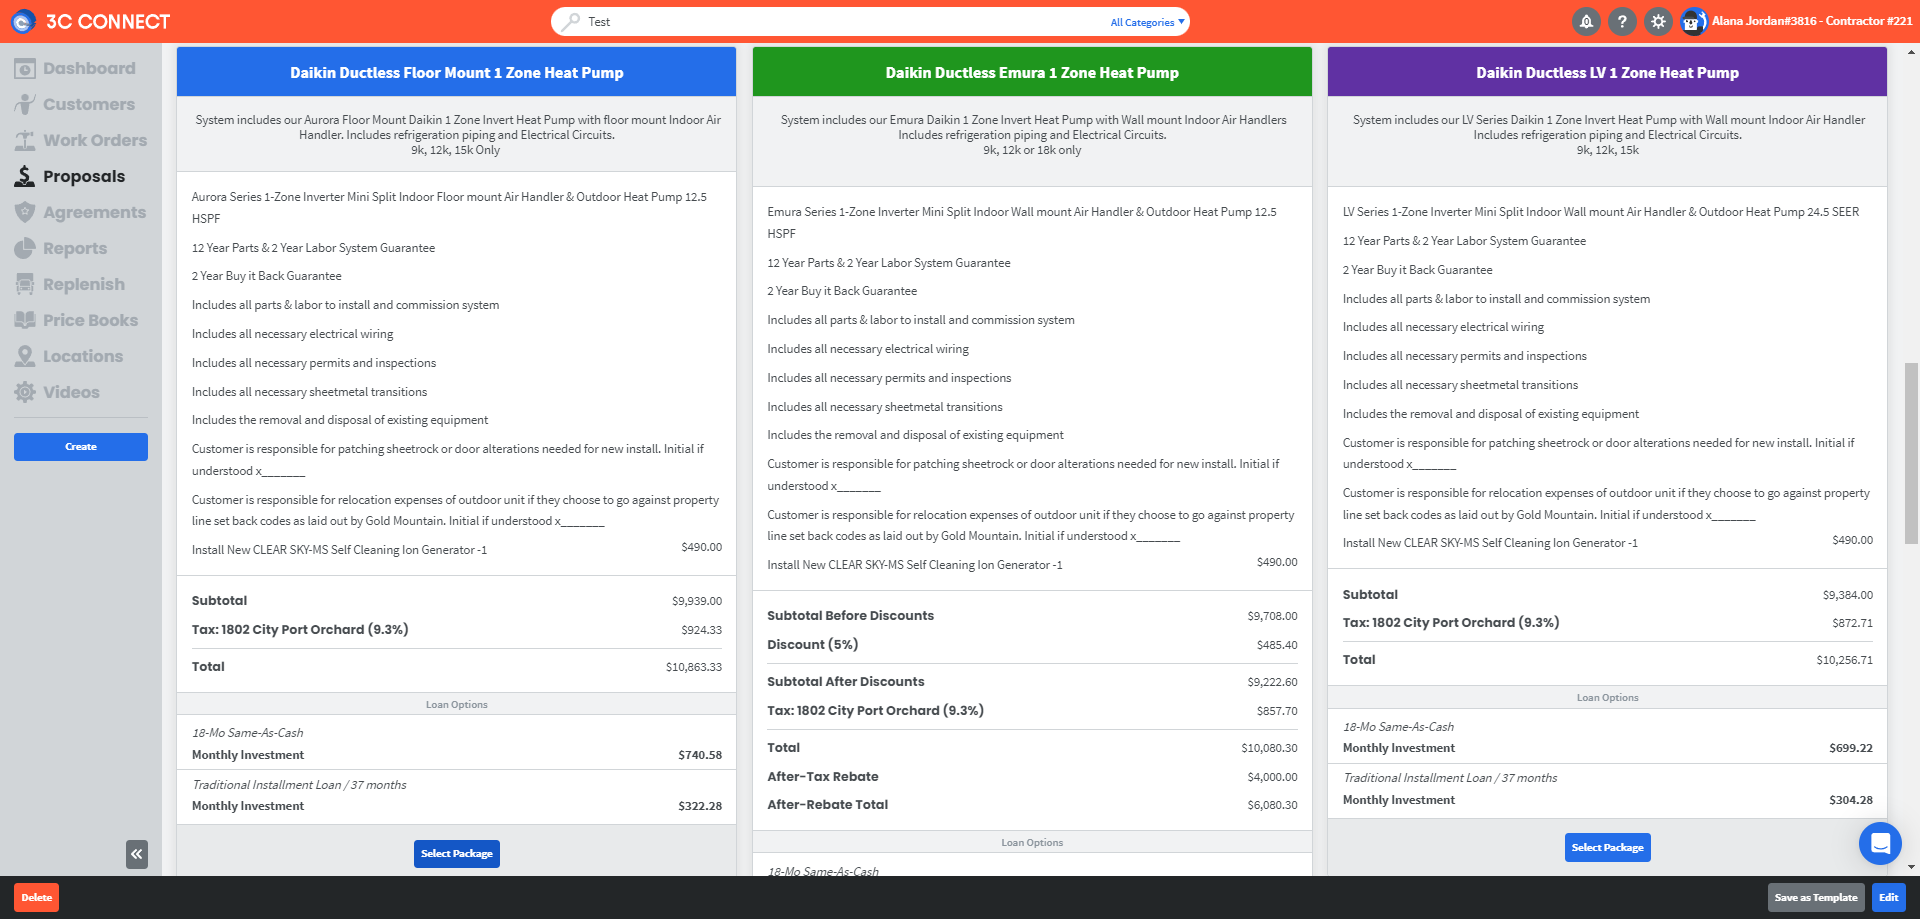The width and height of the screenshot is (1920, 919).
Task: Click the Floor Mount total "$10,863.33"
Action: click(694, 667)
